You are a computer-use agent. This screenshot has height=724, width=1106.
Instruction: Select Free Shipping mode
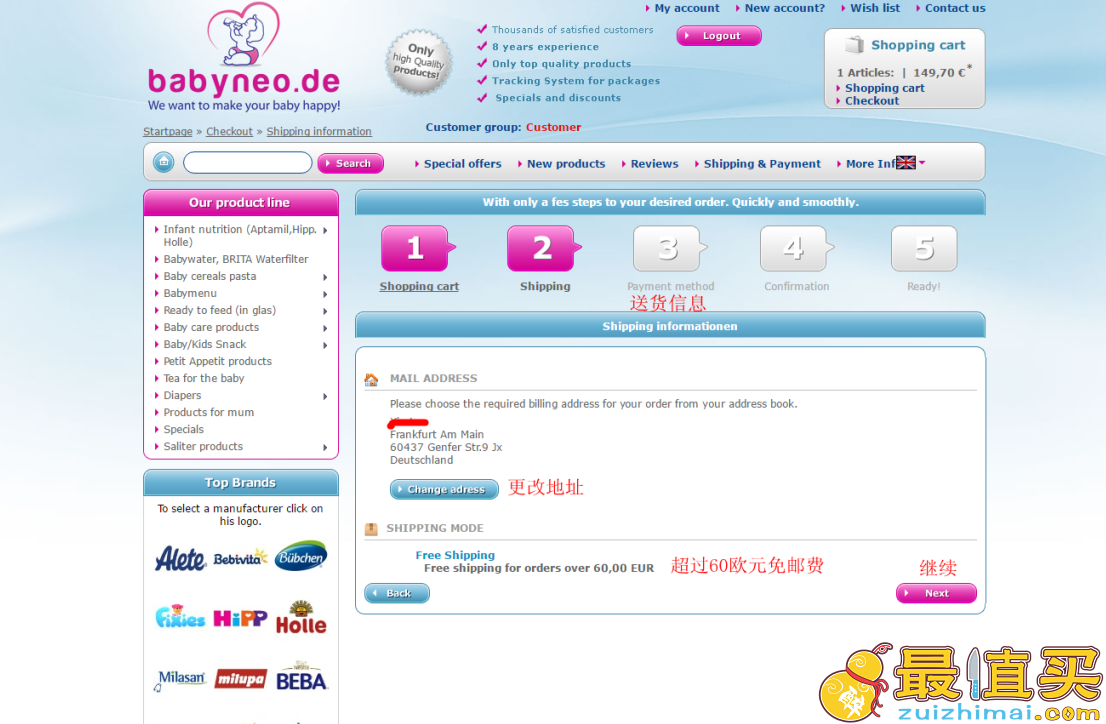point(455,555)
